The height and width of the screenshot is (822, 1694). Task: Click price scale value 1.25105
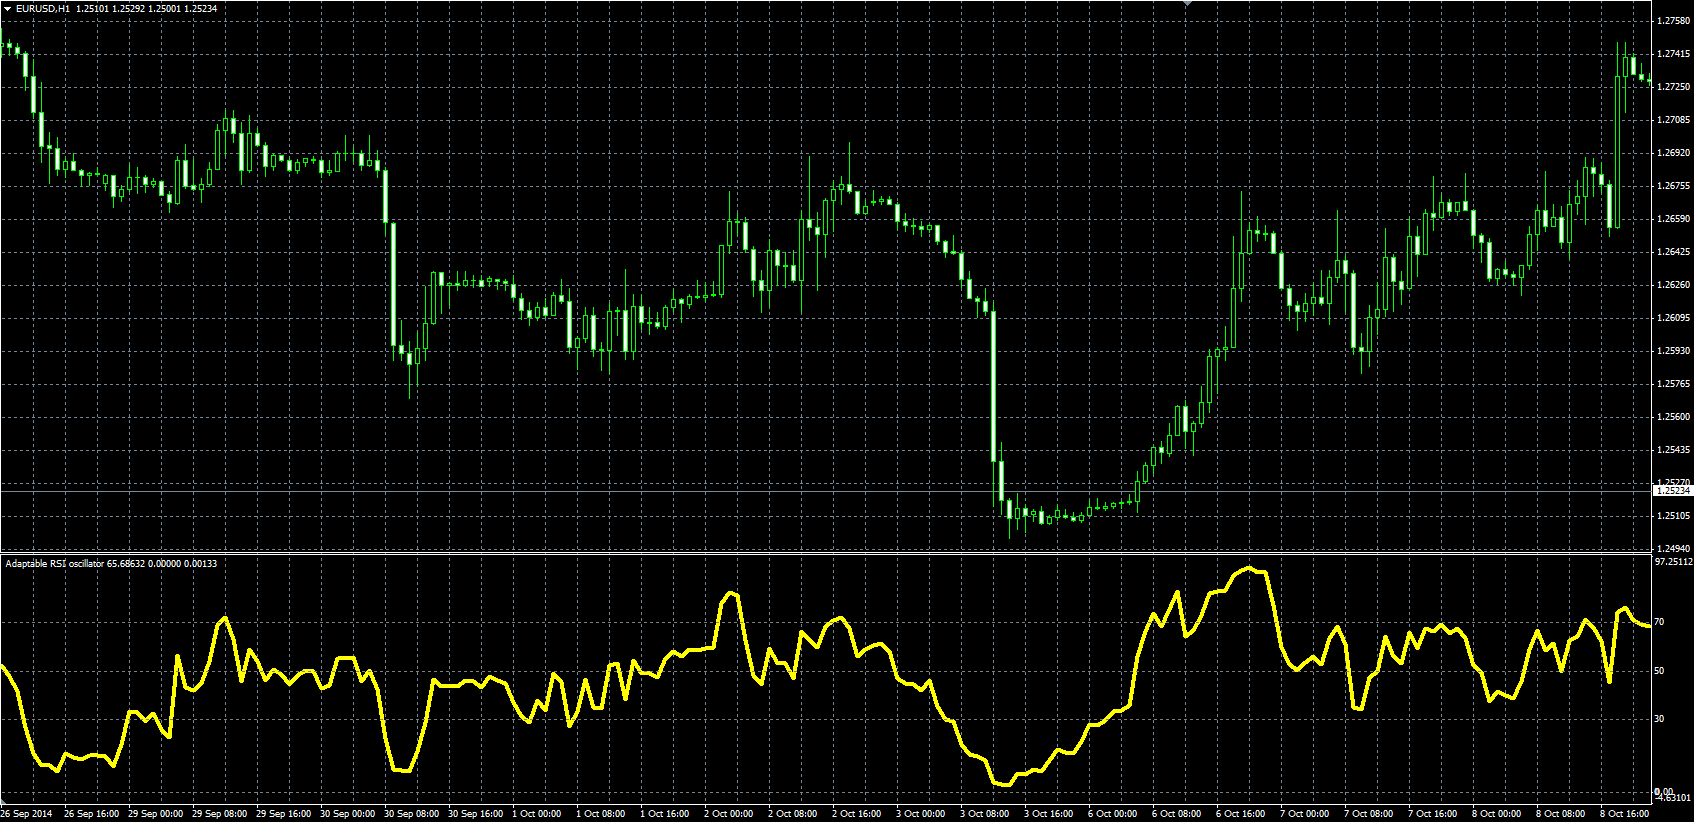click(x=1673, y=516)
